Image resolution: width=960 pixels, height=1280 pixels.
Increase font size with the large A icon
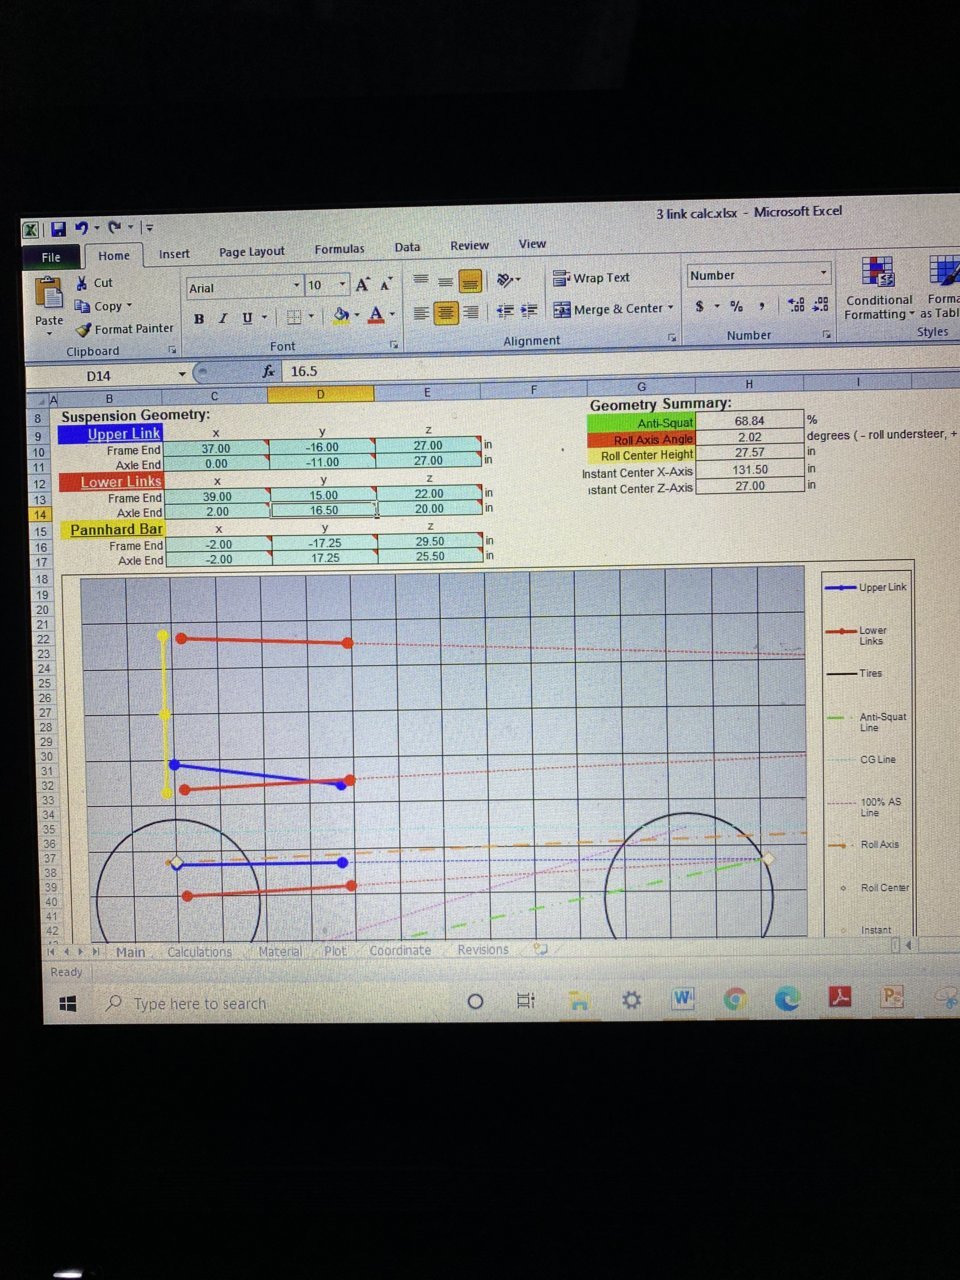tap(363, 285)
